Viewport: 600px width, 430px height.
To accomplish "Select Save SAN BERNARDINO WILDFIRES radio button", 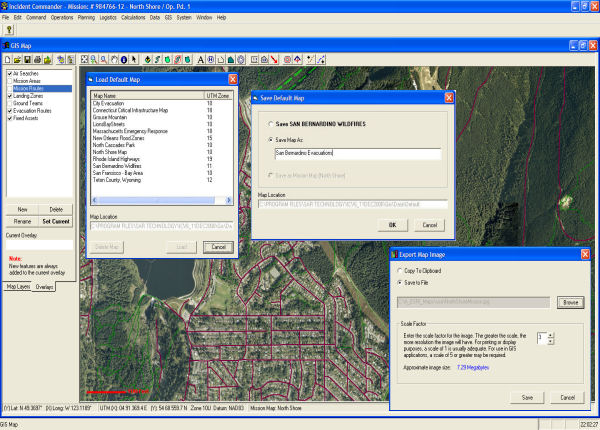I will pos(271,124).
